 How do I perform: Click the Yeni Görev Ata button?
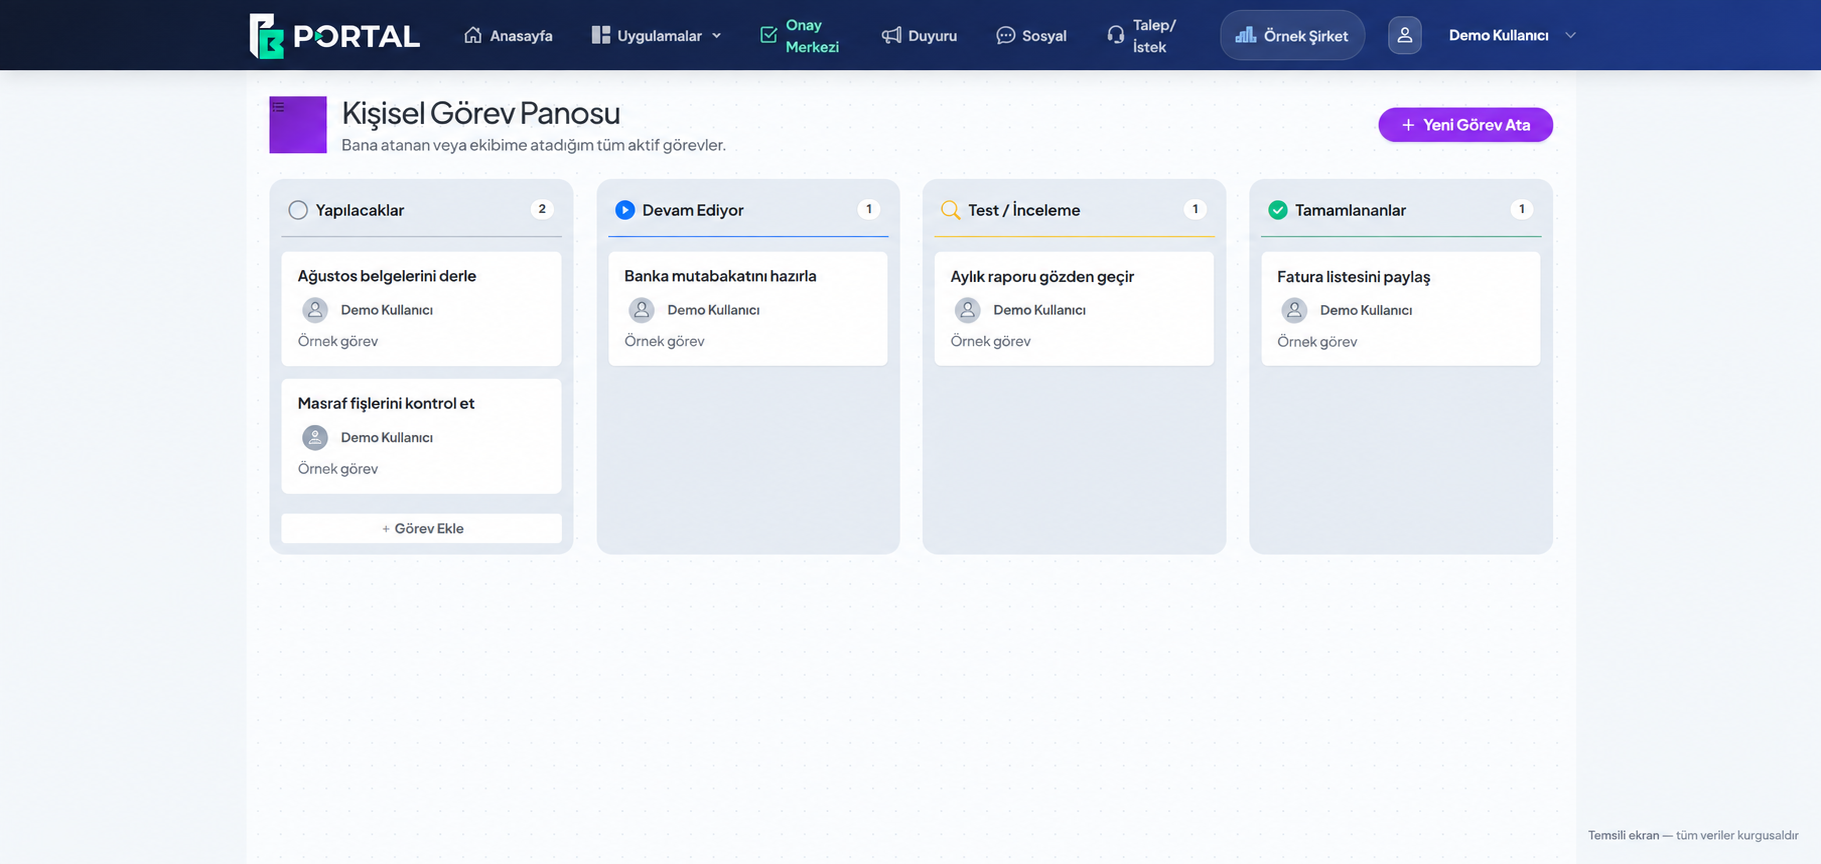1465,125
